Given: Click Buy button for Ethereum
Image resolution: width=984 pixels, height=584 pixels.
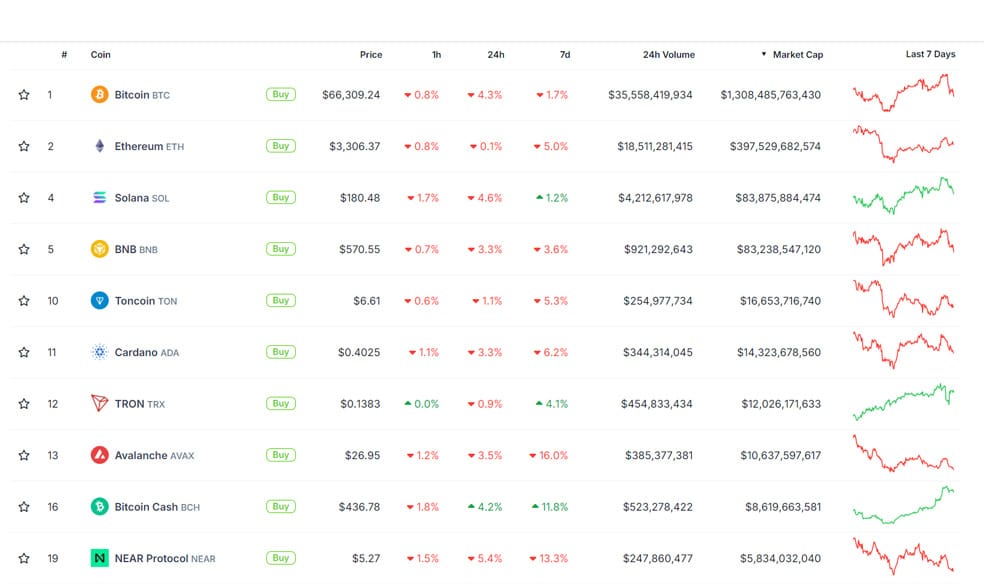Looking at the screenshot, I should 281,146.
